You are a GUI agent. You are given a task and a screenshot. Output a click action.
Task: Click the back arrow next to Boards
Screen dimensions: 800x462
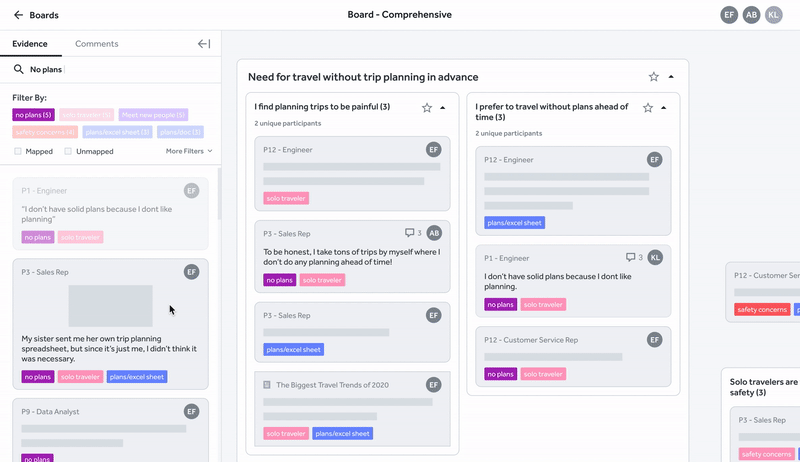(18, 15)
